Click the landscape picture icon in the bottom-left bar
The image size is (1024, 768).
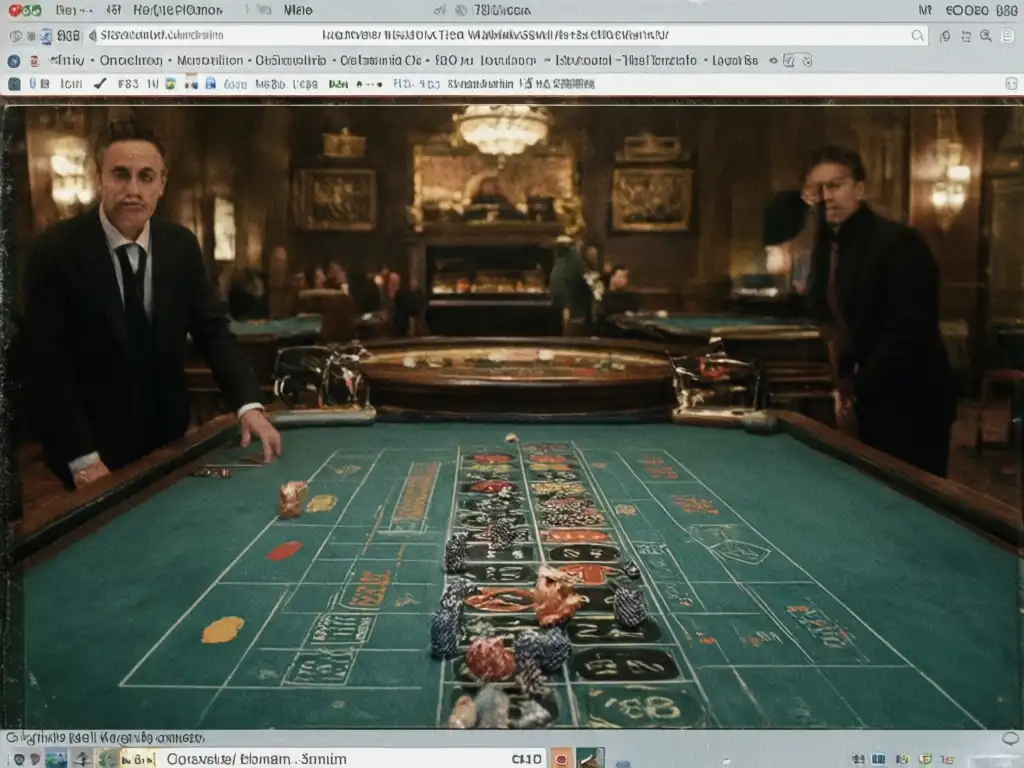(x=56, y=759)
